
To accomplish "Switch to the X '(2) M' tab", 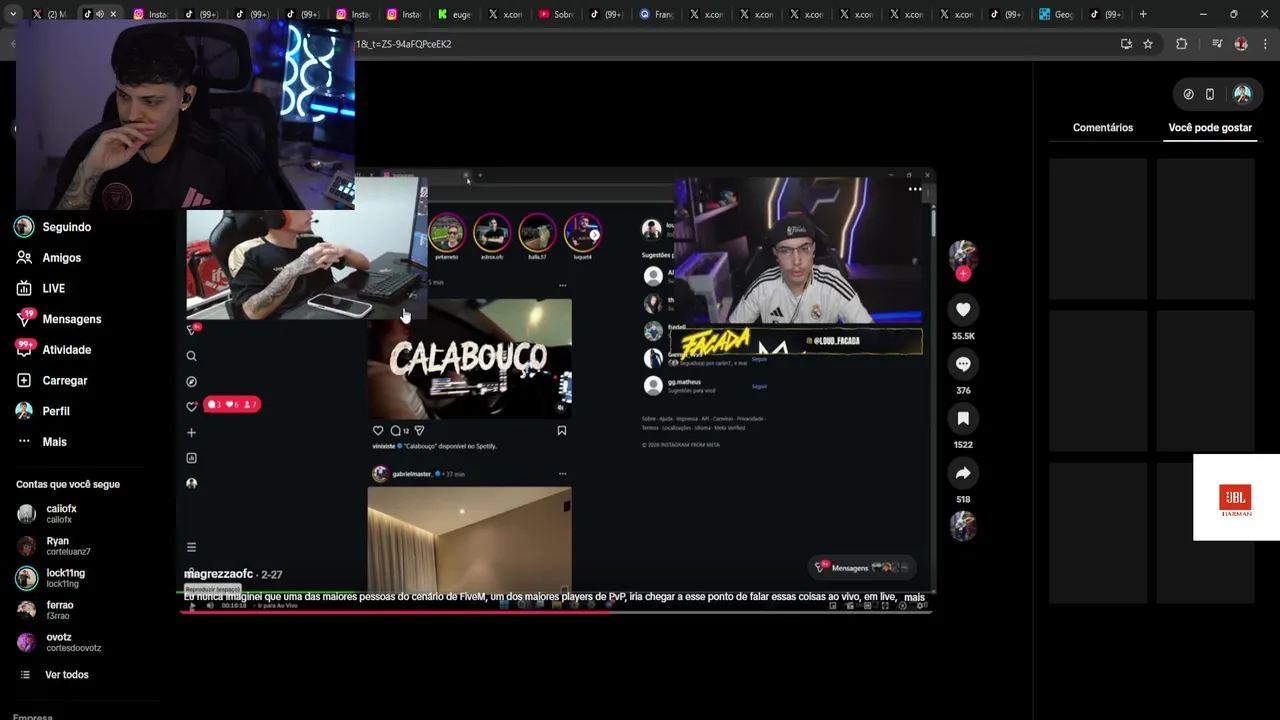I will pos(50,14).
